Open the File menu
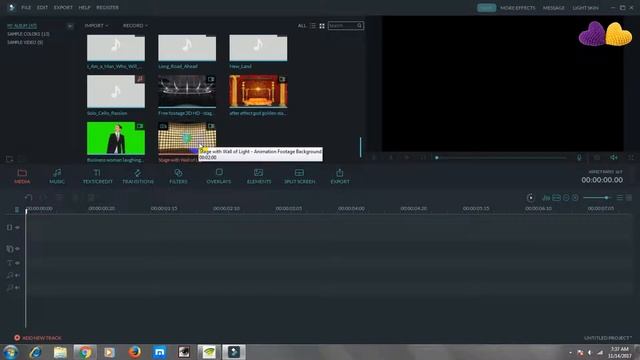 (x=26, y=8)
